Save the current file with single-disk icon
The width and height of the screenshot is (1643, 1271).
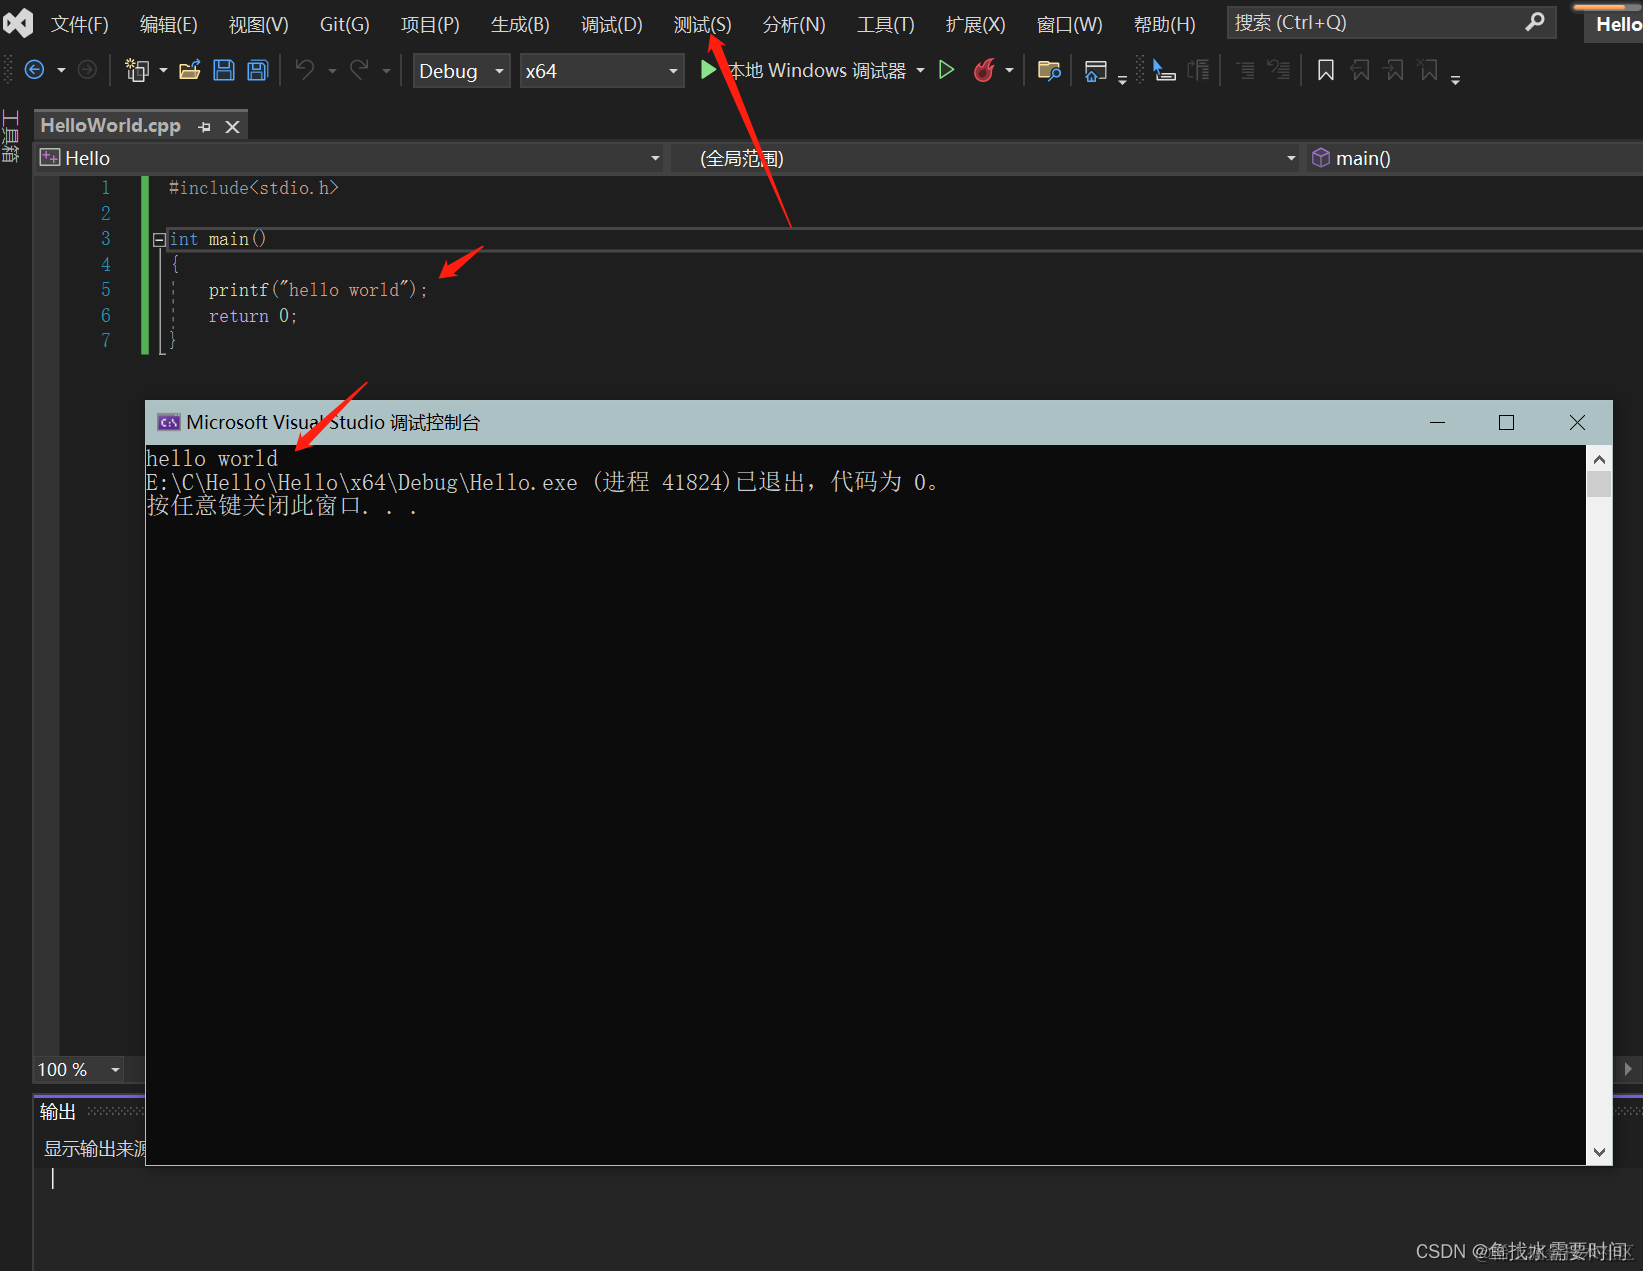(224, 70)
